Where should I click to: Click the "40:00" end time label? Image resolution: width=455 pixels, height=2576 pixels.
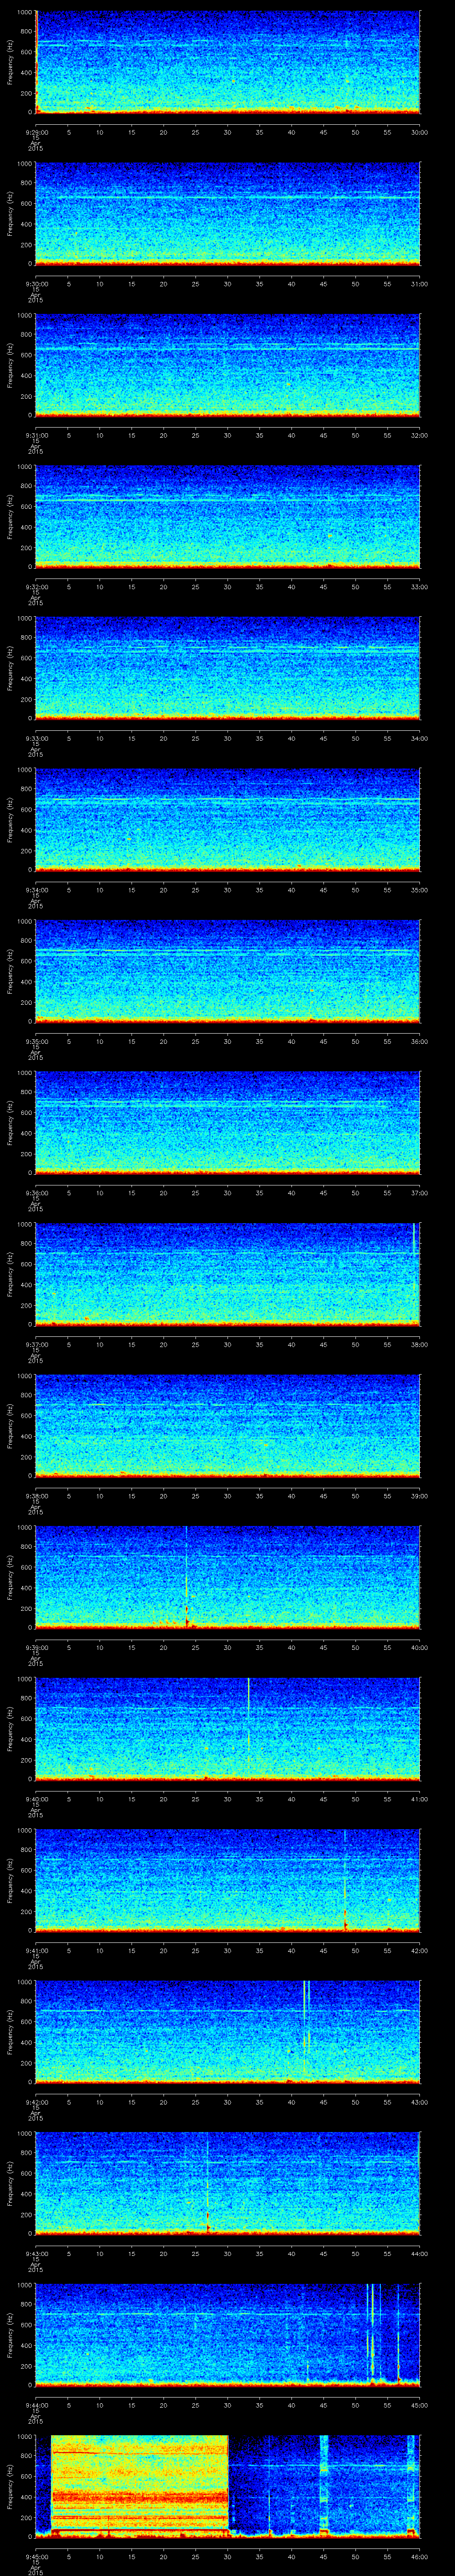420,1648
